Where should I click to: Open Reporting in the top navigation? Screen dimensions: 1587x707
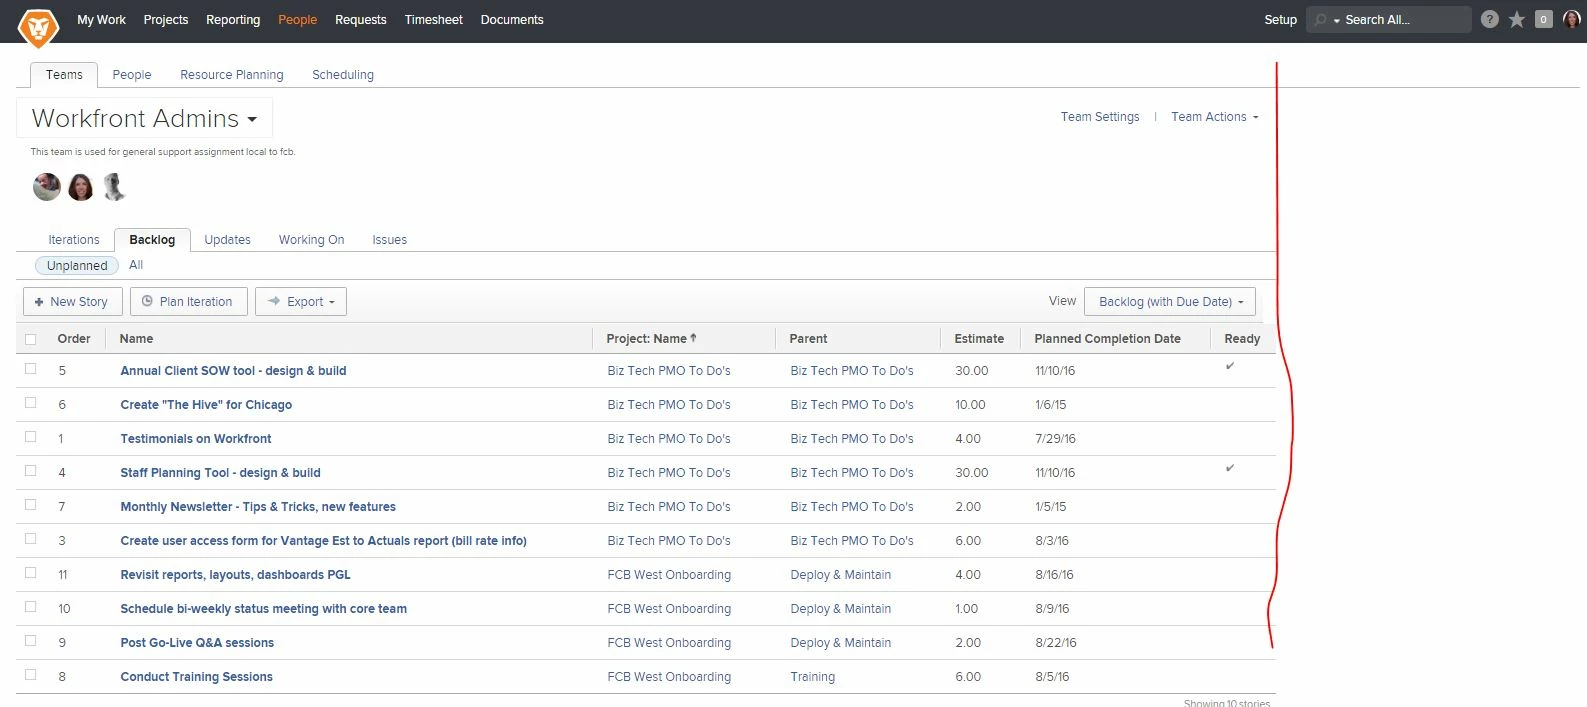point(233,20)
